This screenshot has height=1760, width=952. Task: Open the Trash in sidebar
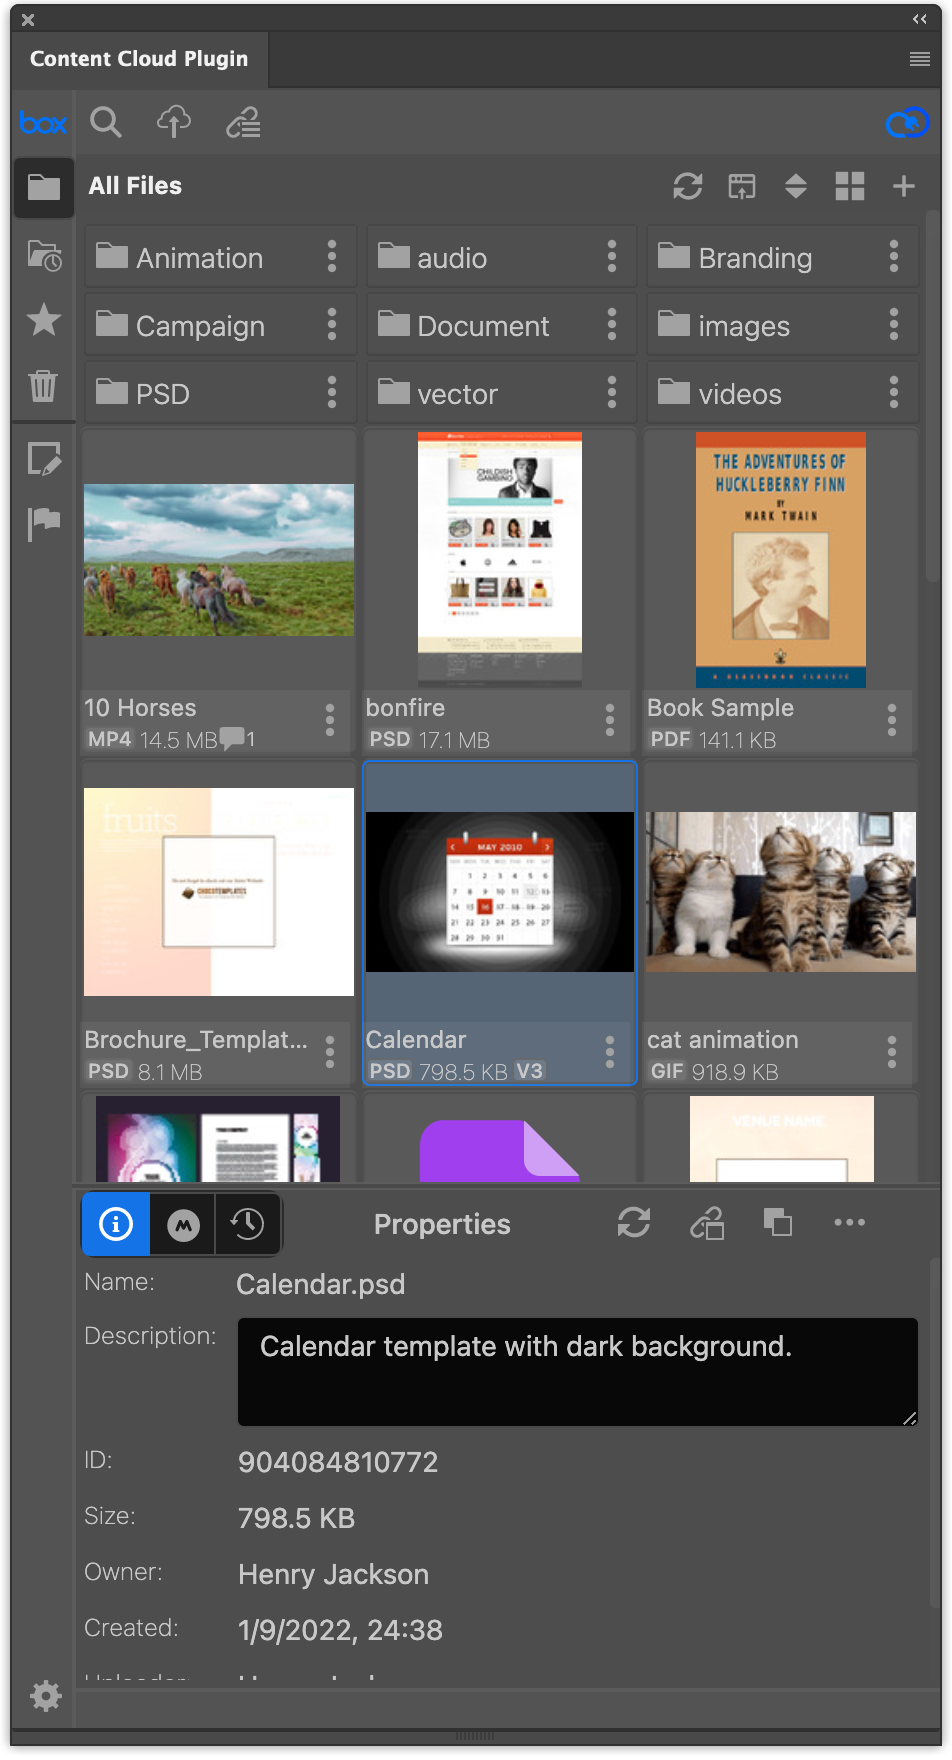pos(43,385)
